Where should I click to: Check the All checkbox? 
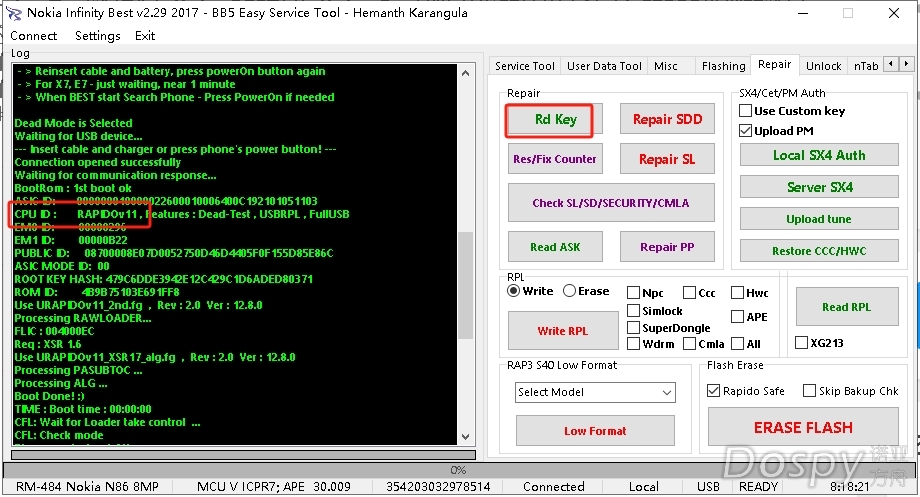tap(746, 344)
